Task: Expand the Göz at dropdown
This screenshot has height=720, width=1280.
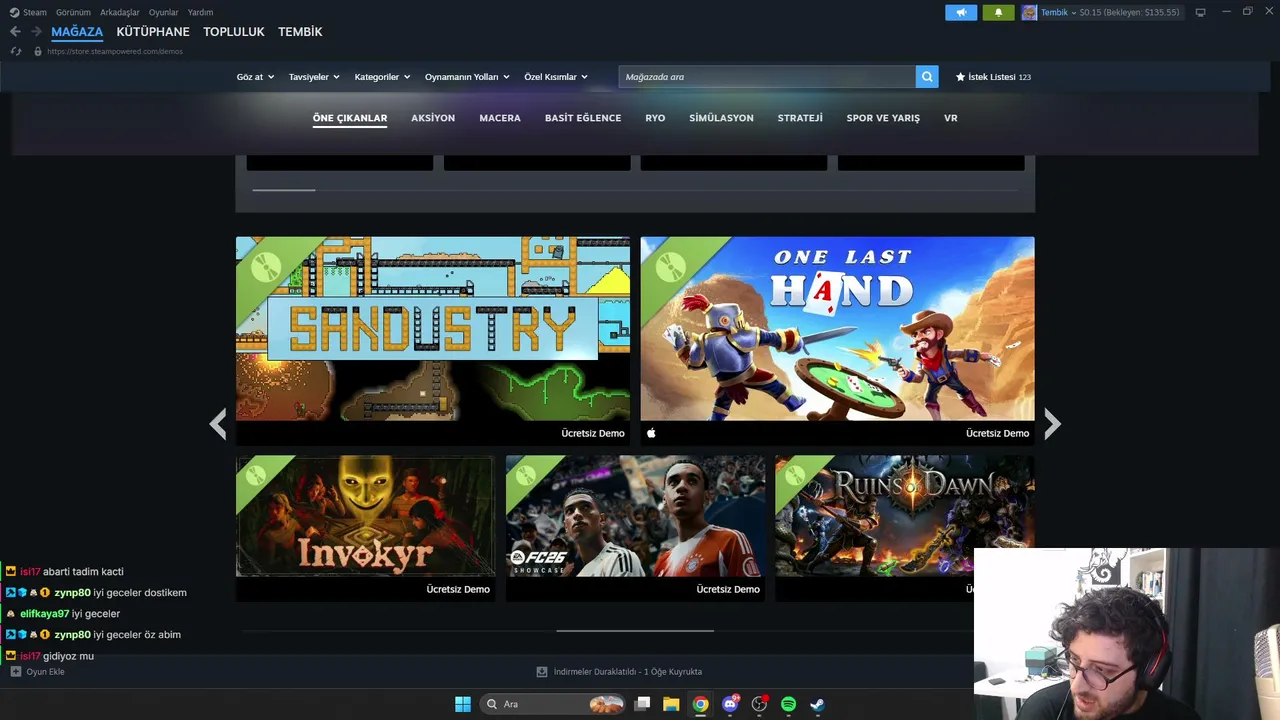Action: point(255,77)
